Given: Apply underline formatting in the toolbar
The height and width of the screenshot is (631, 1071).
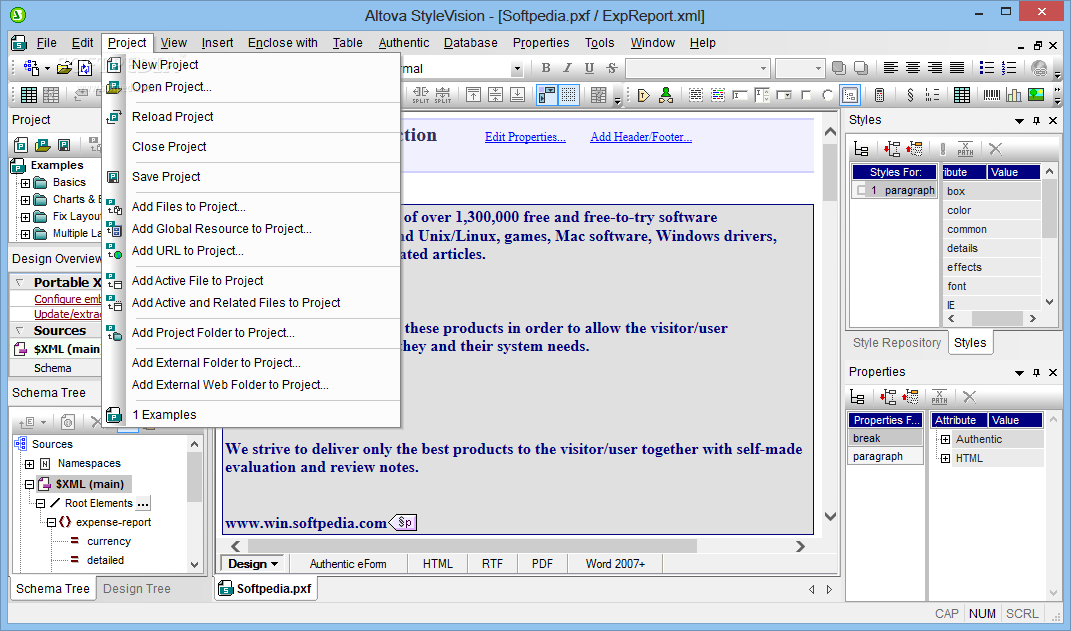Looking at the screenshot, I should (x=589, y=68).
